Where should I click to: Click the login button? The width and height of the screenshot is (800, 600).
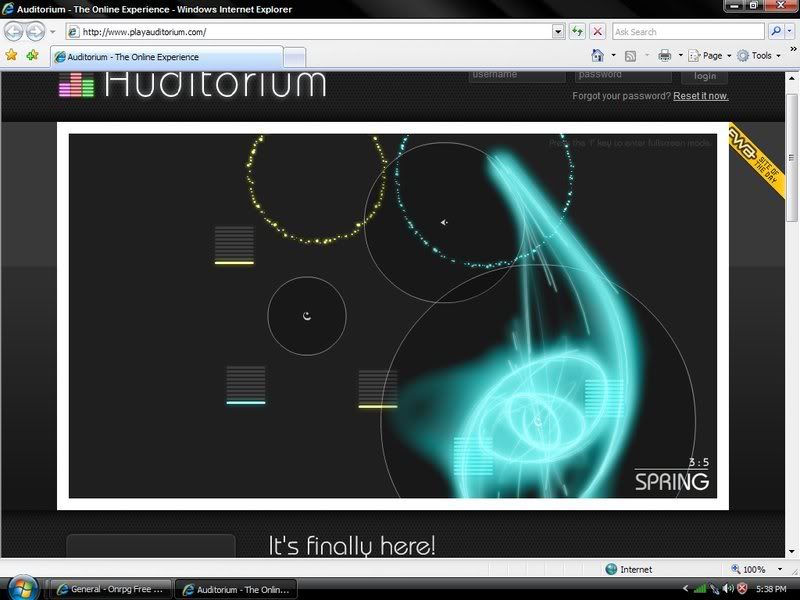(x=704, y=75)
